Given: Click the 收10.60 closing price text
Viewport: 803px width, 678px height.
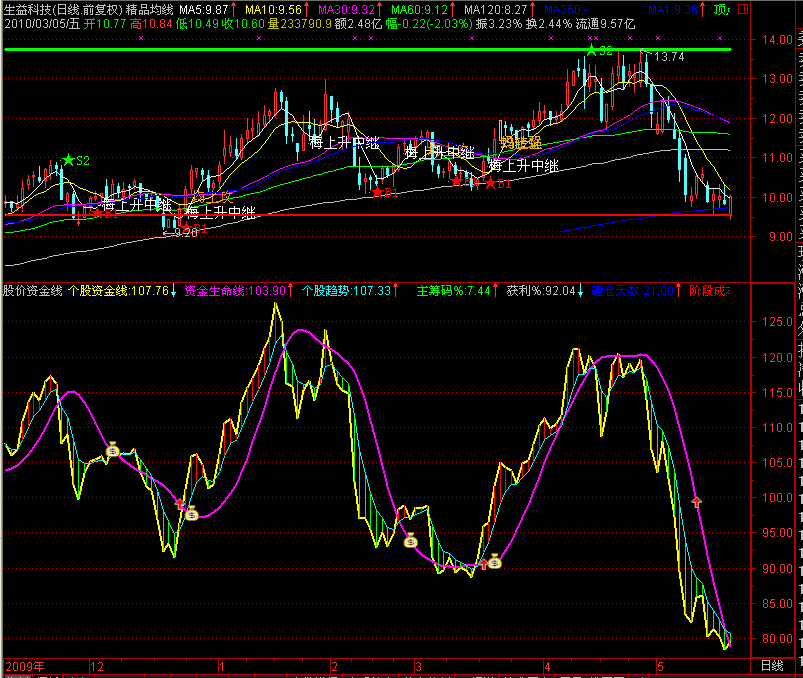Looking at the screenshot, I should pos(244,24).
